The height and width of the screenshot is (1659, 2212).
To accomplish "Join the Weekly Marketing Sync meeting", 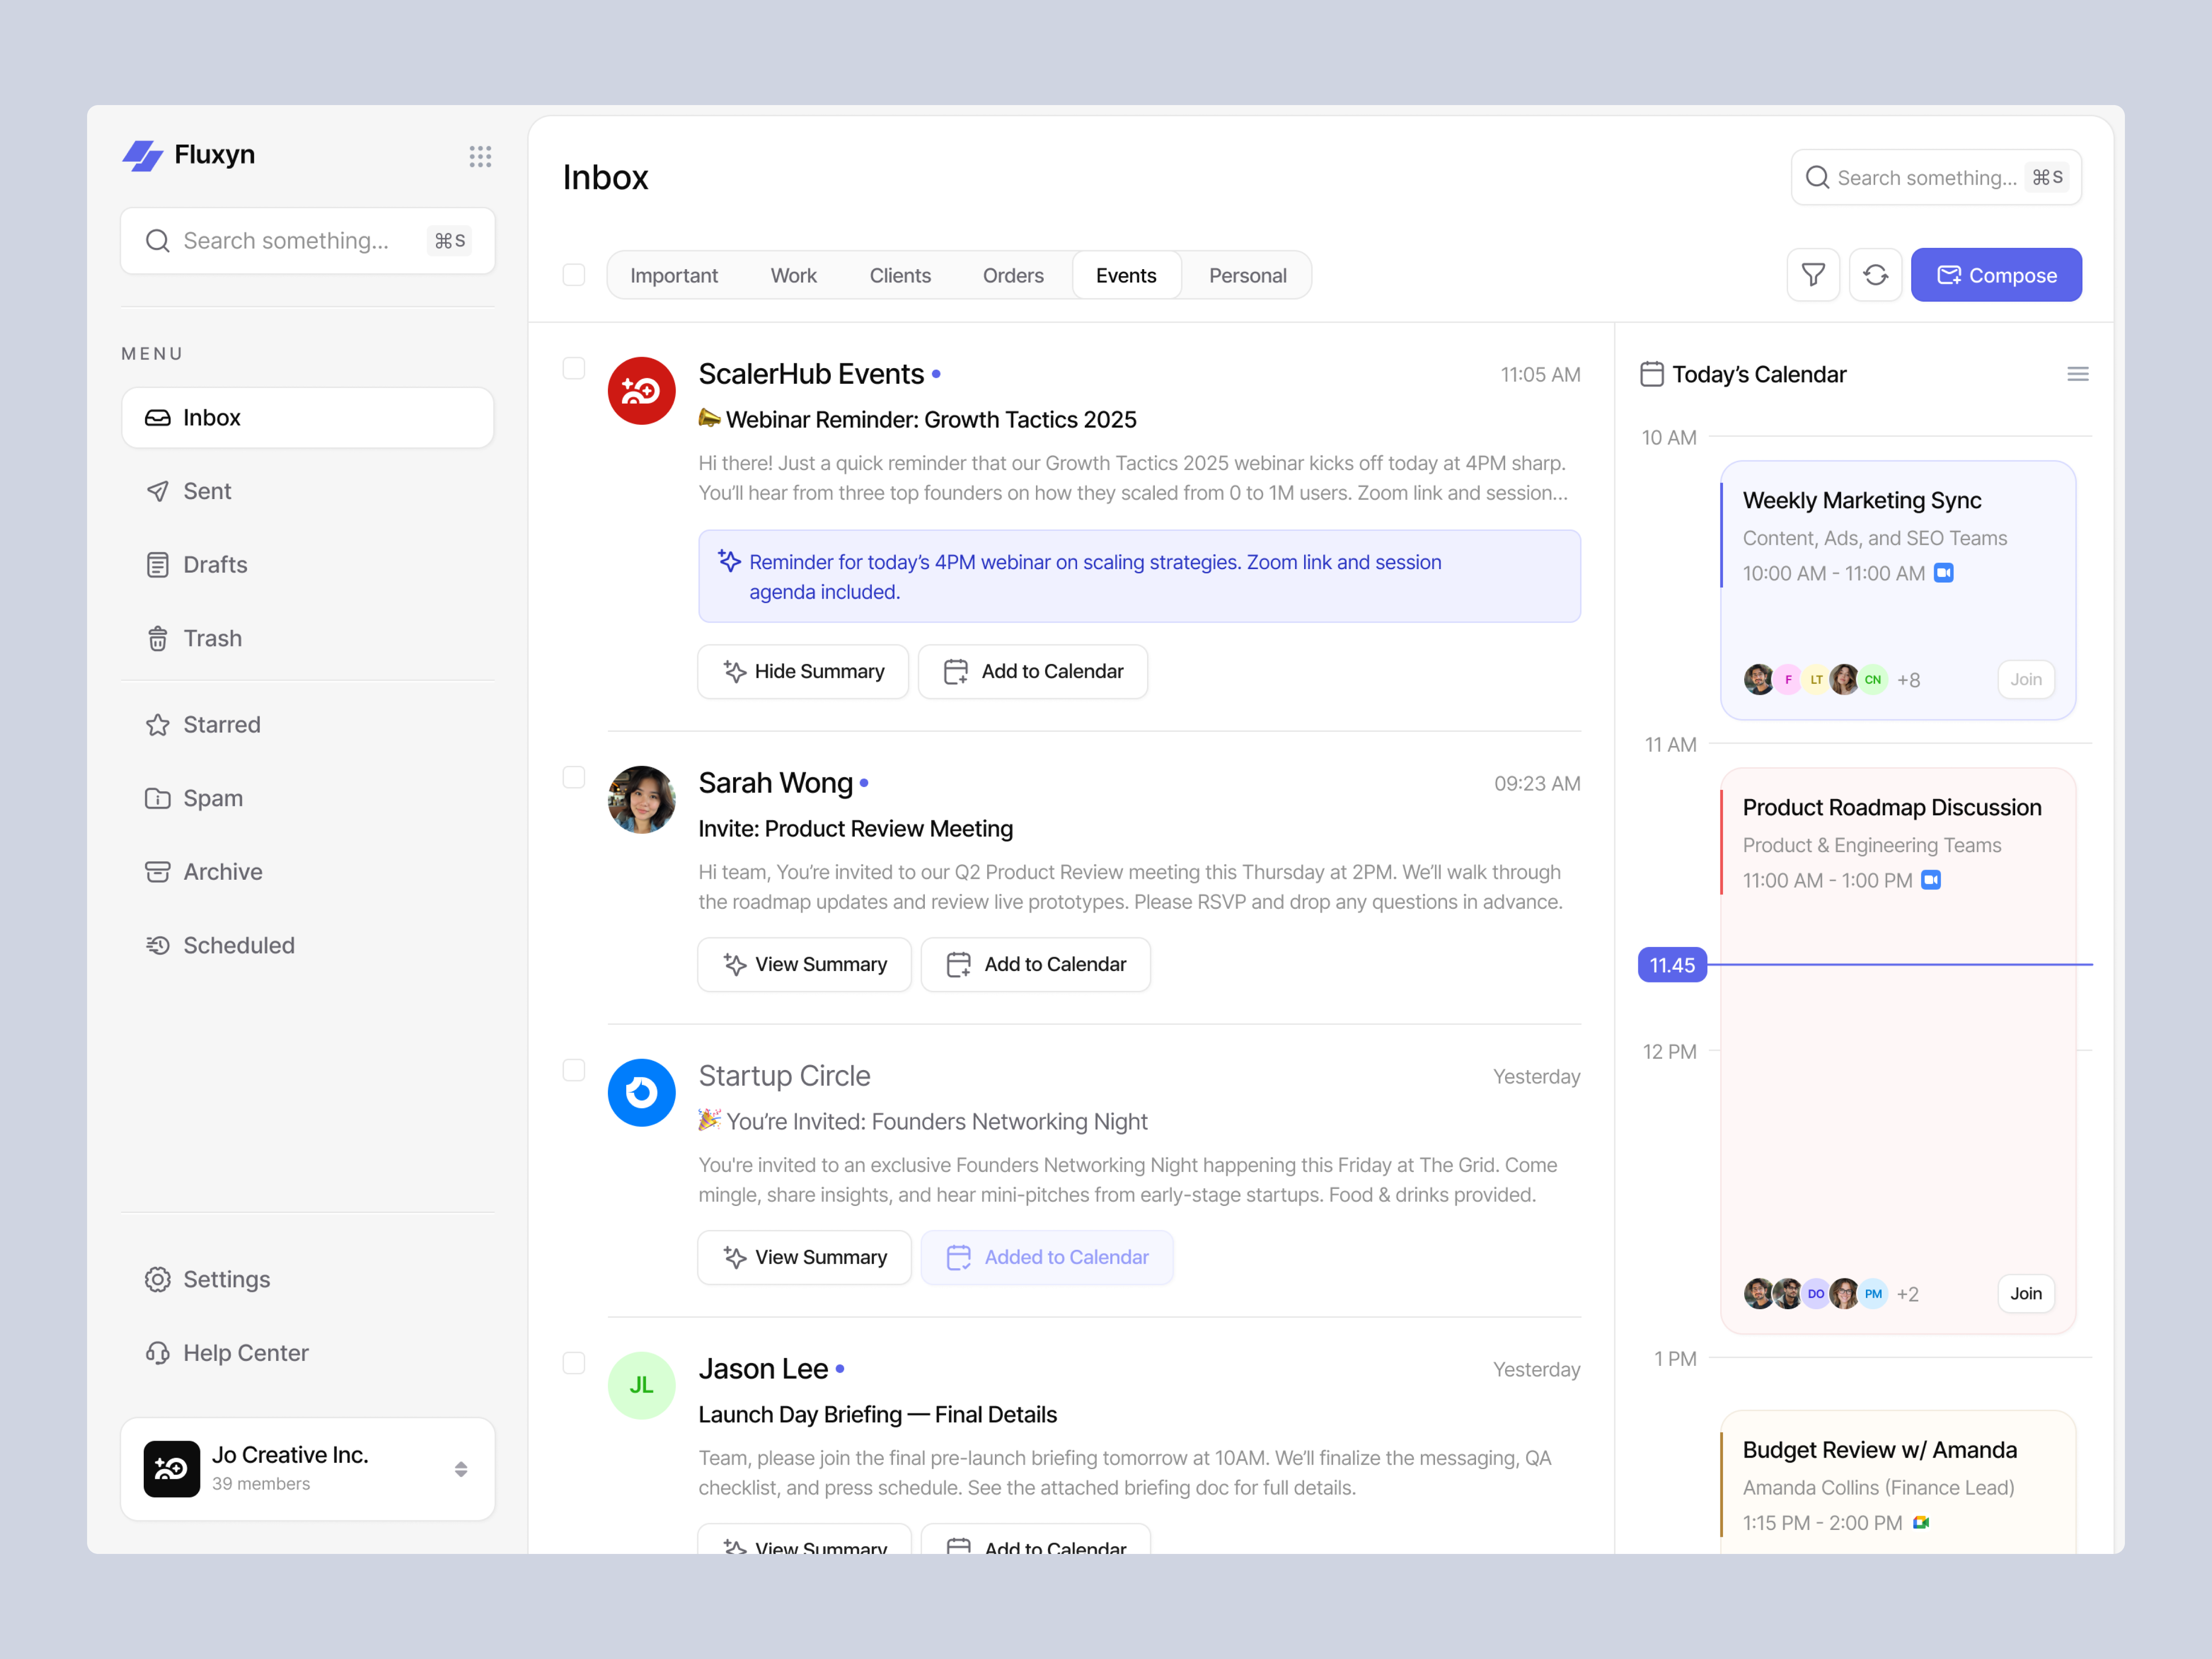I will tap(2026, 679).
